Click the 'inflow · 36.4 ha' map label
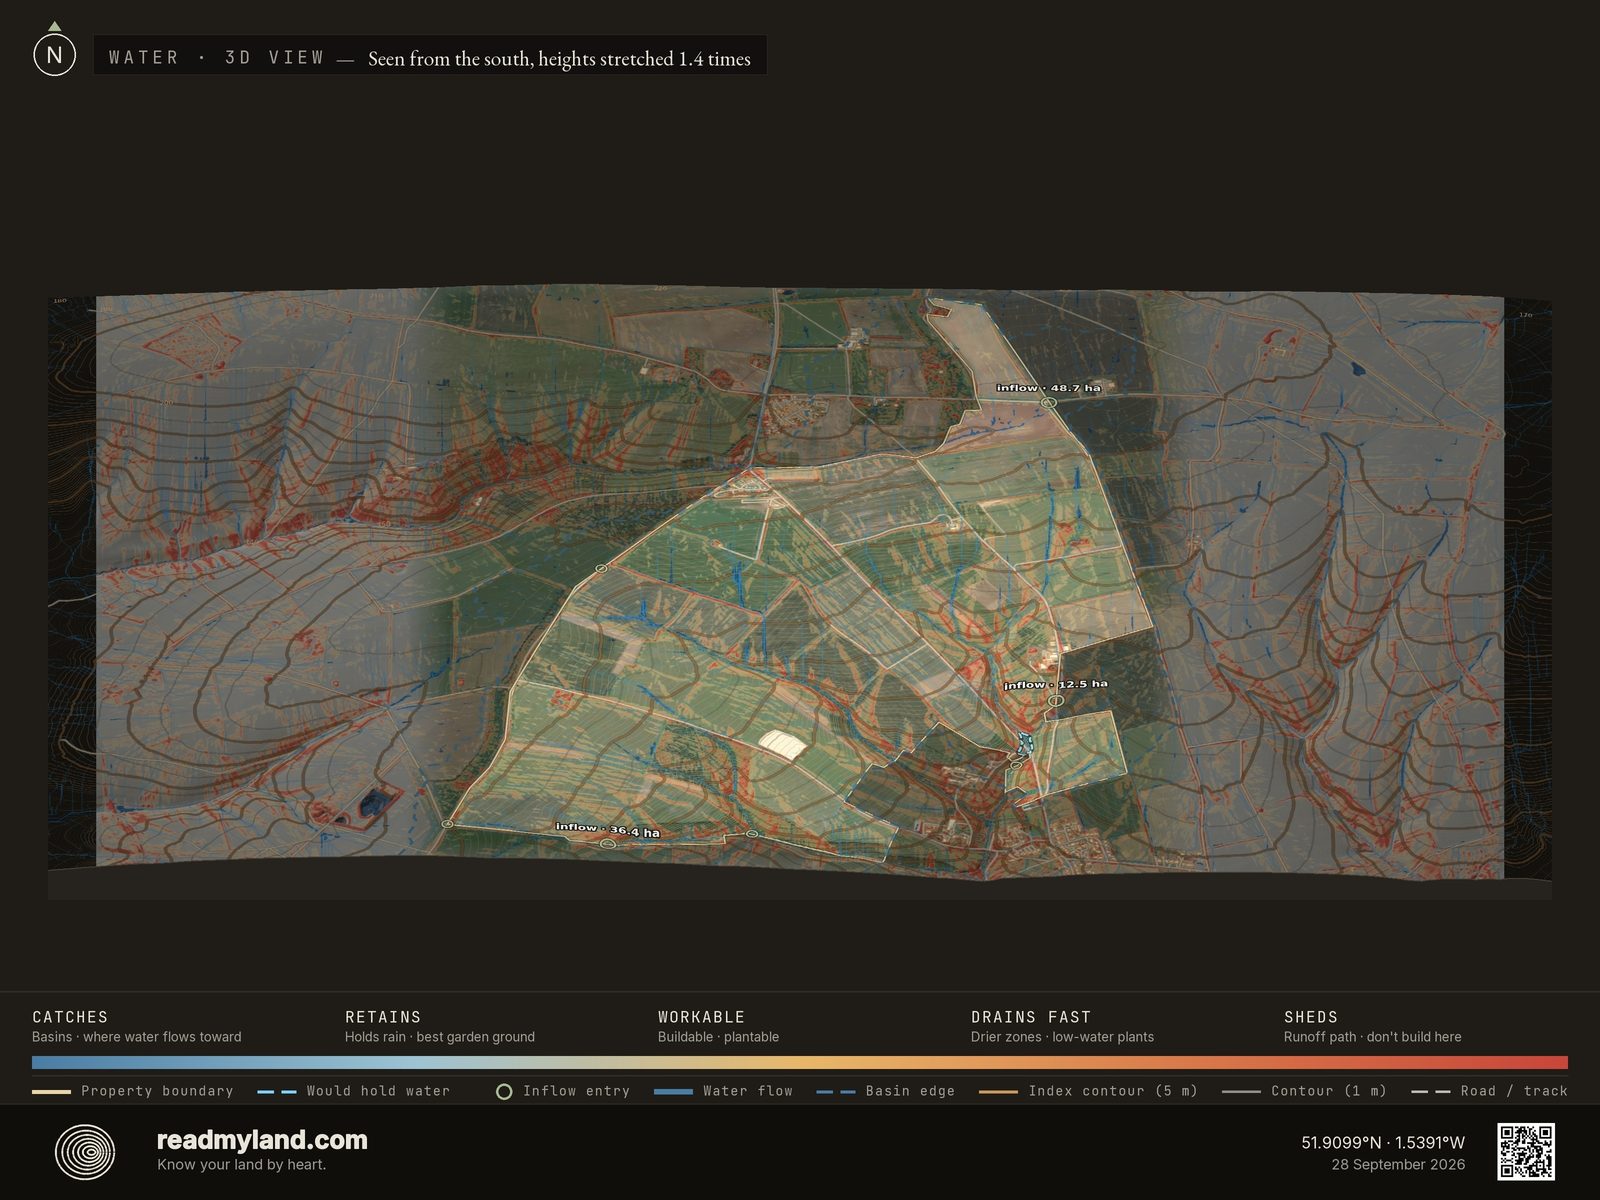The height and width of the screenshot is (1200, 1600). coord(608,829)
